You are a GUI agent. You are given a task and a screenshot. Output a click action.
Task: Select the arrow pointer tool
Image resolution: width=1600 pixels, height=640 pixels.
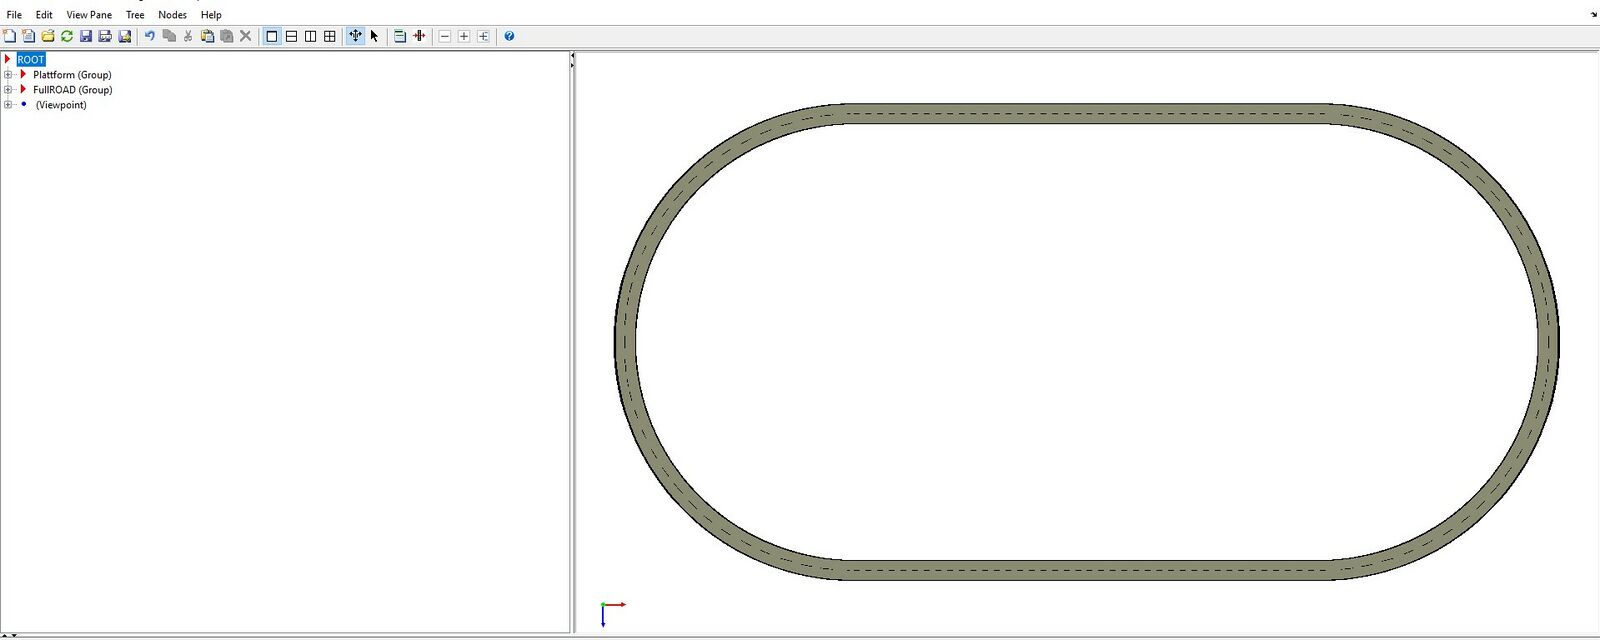[374, 36]
